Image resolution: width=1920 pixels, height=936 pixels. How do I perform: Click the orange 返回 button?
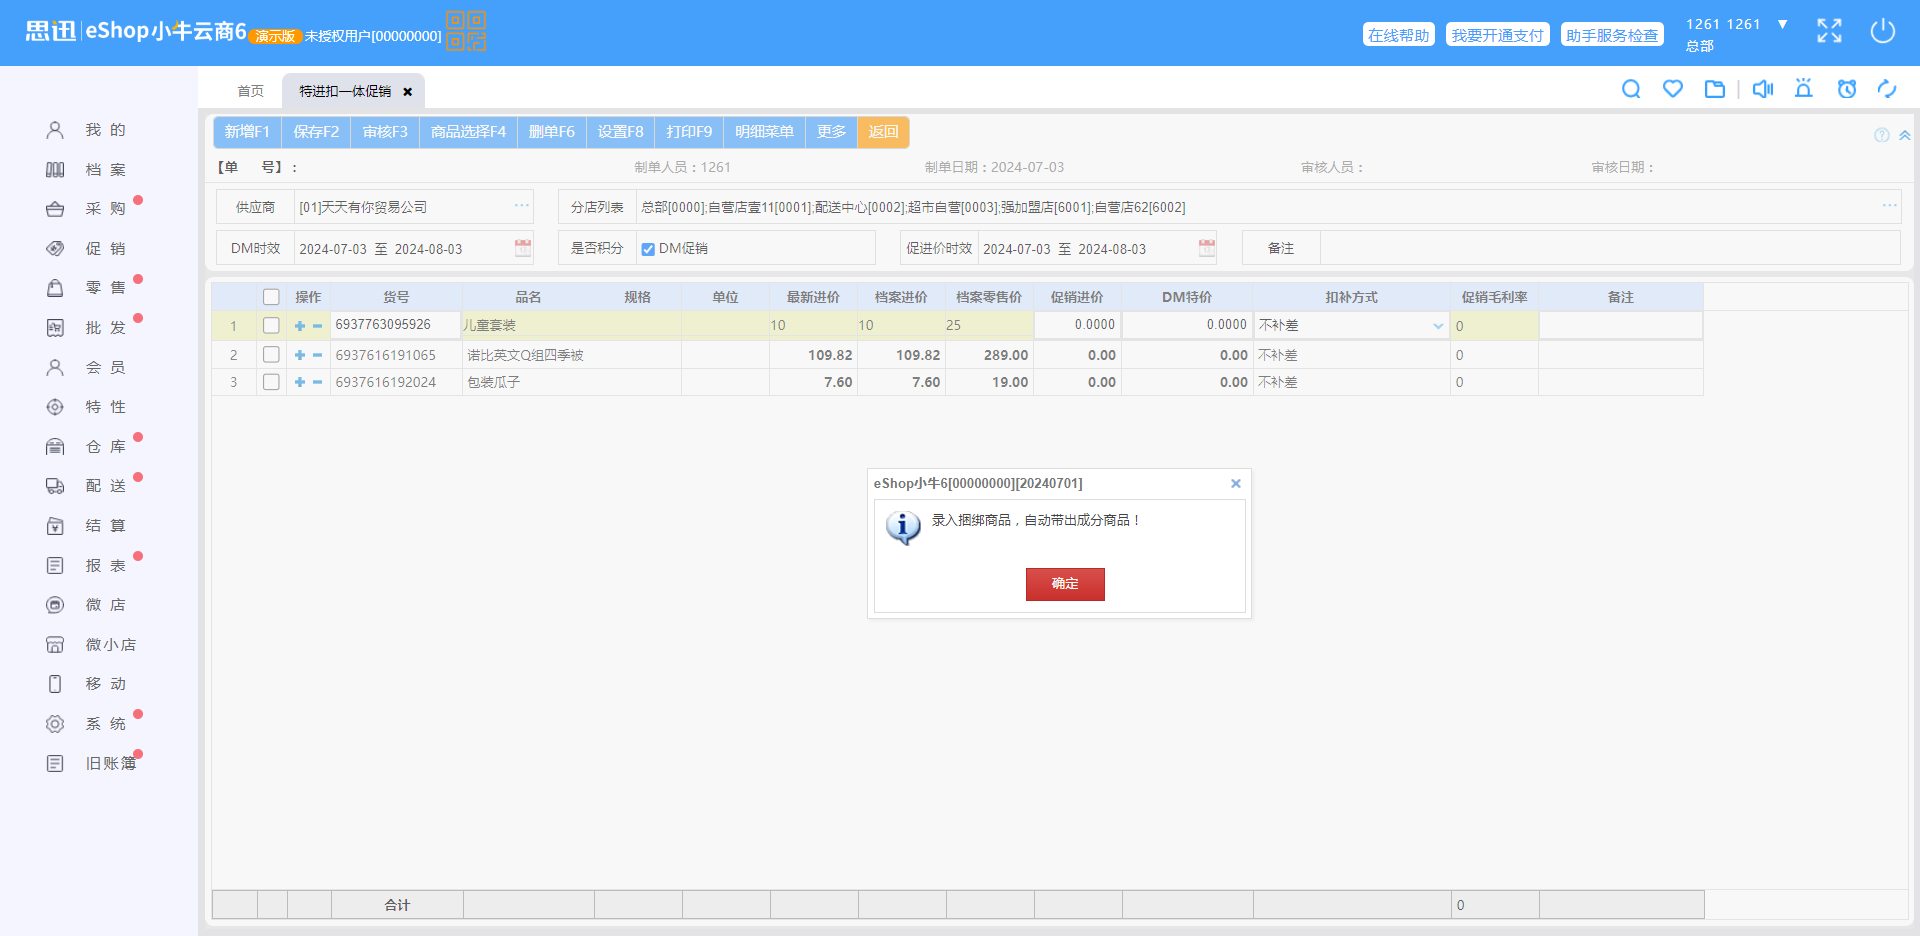tap(883, 132)
